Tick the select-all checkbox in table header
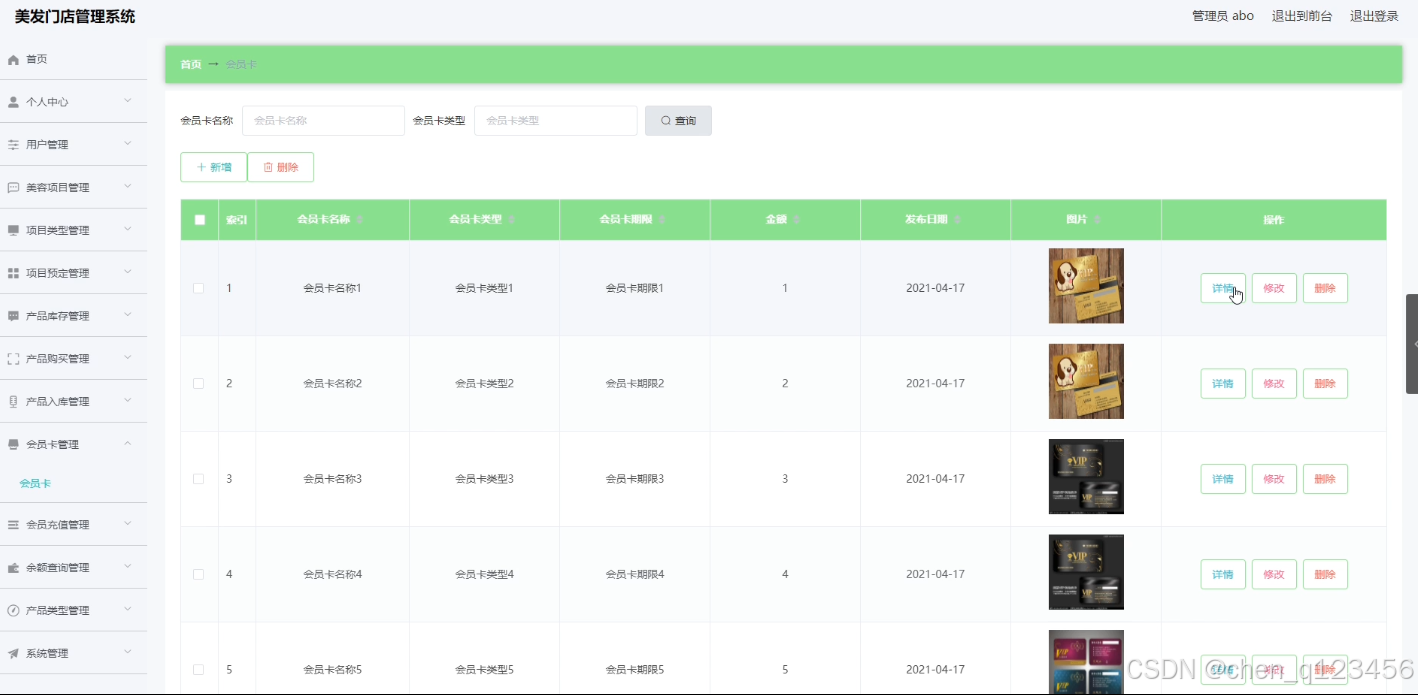 199,220
